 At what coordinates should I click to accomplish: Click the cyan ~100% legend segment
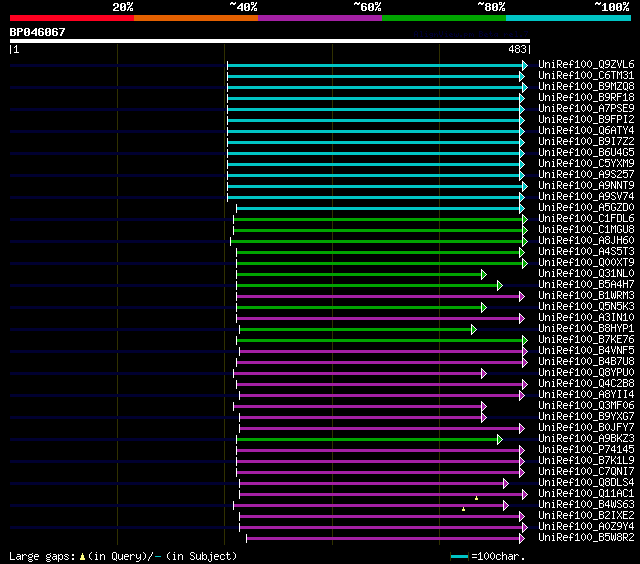coord(569,18)
